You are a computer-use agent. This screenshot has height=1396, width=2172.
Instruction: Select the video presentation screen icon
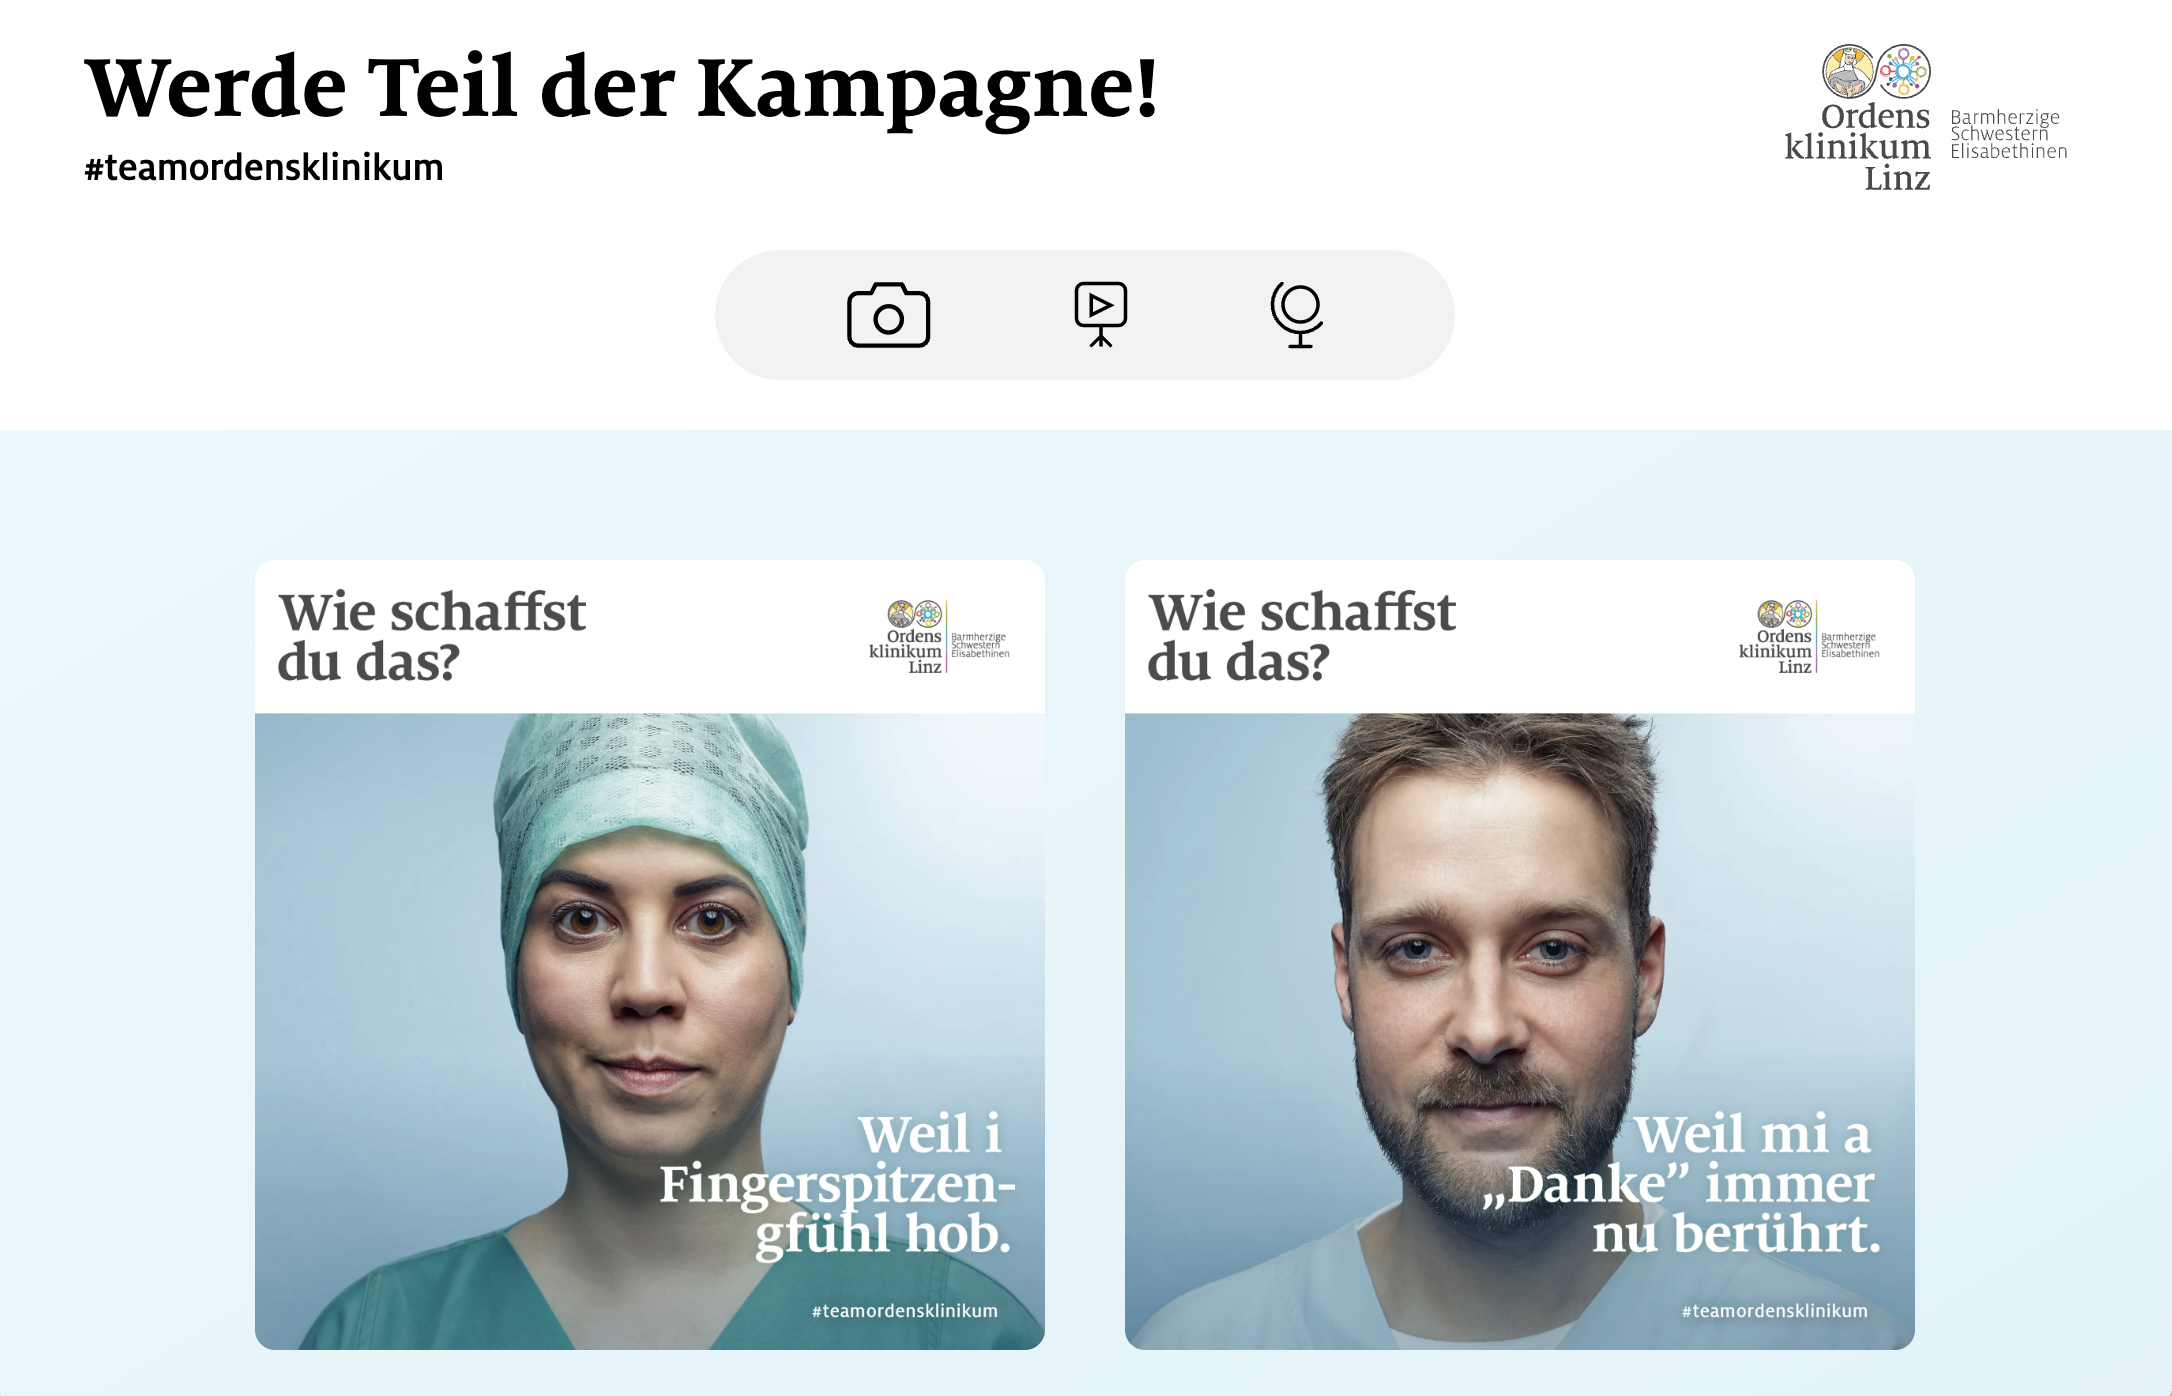click(1100, 315)
